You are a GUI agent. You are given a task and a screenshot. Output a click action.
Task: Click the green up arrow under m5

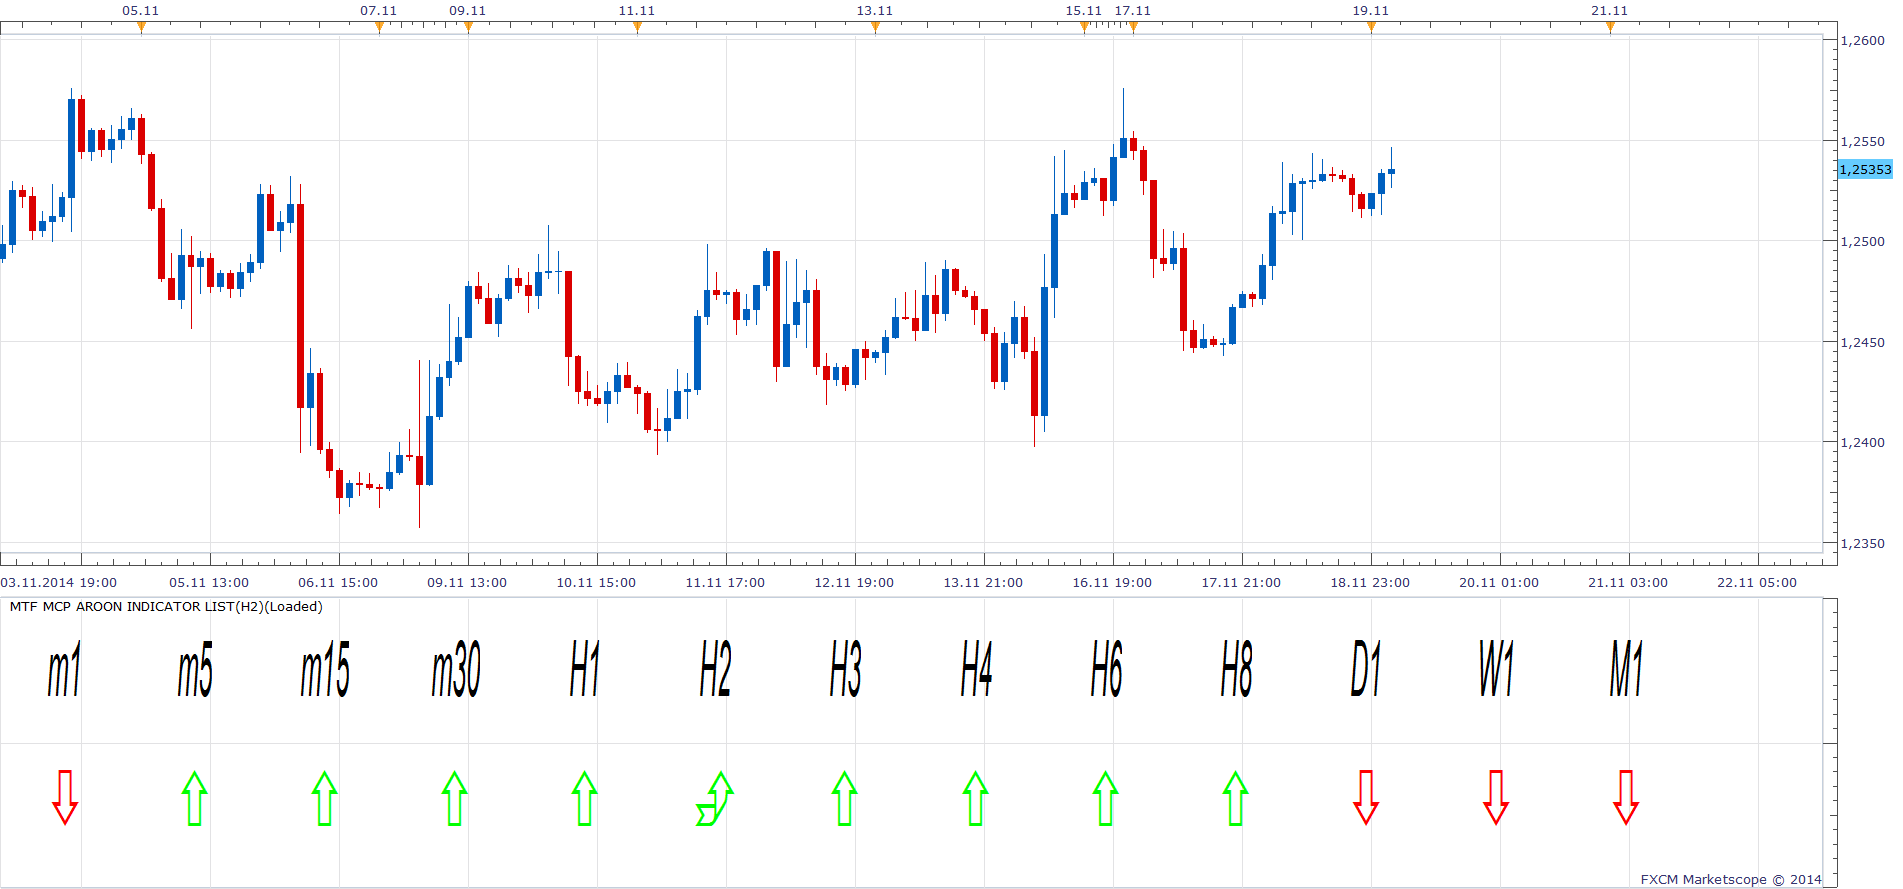pyautogui.click(x=195, y=798)
